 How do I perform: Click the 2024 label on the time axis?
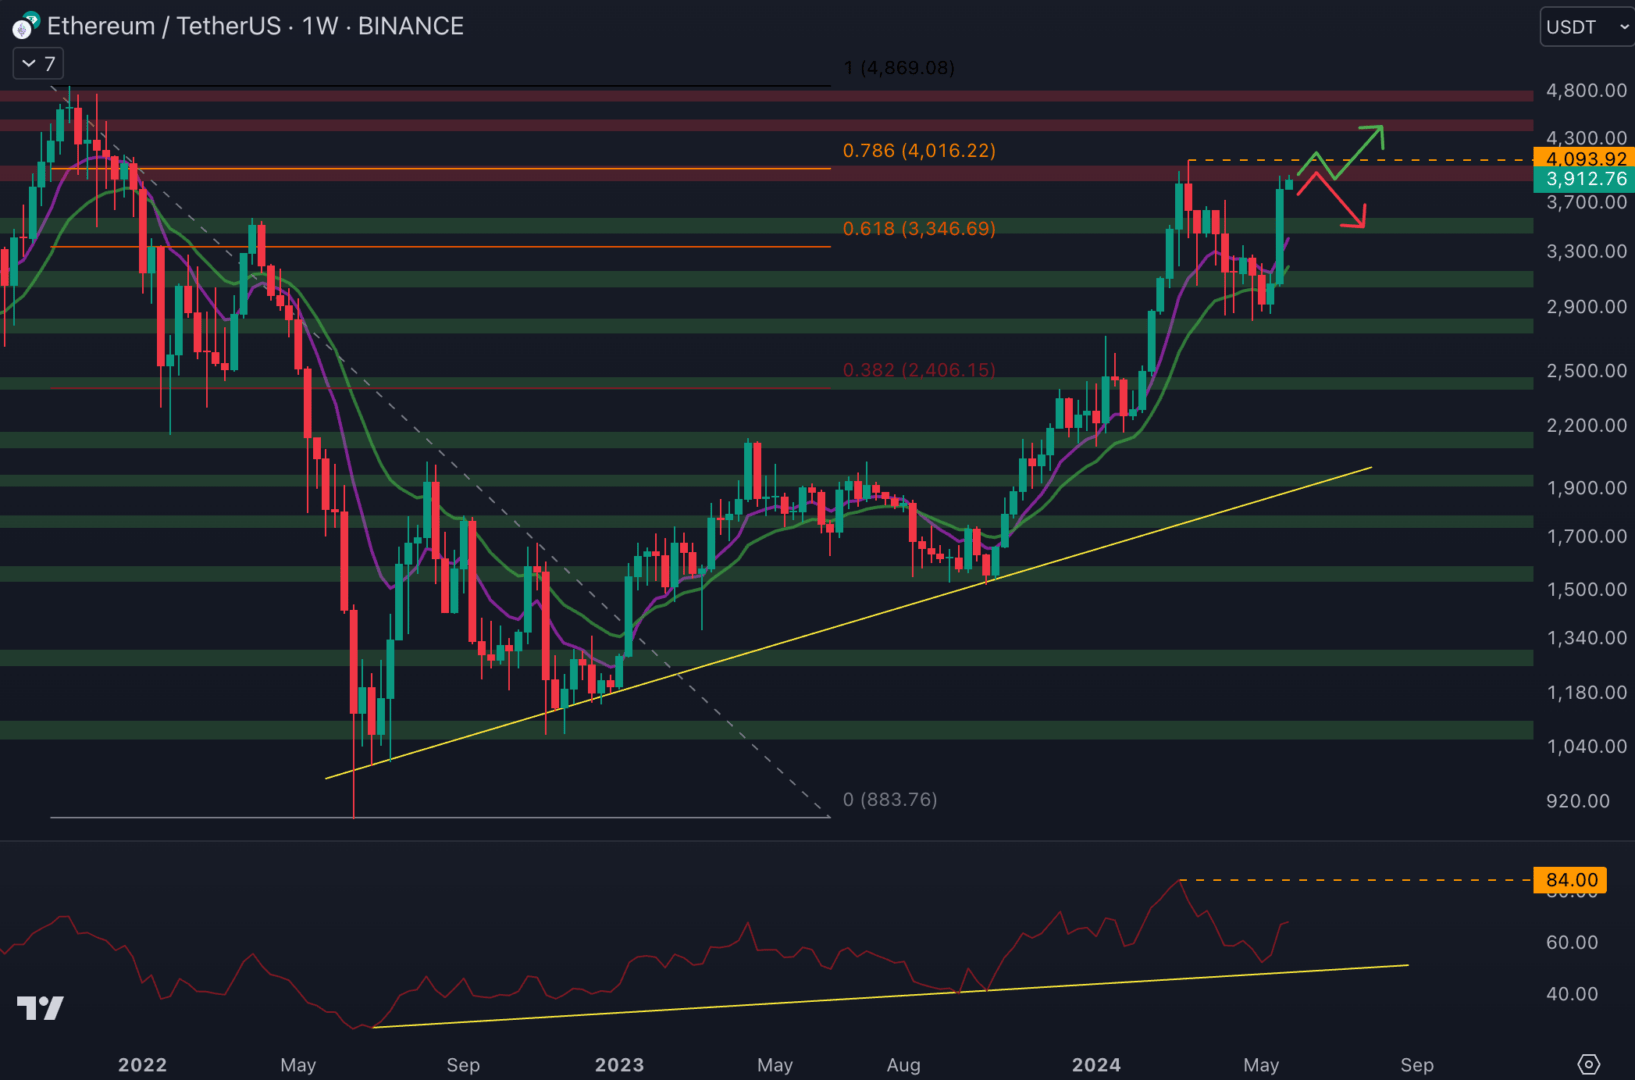(1096, 1065)
